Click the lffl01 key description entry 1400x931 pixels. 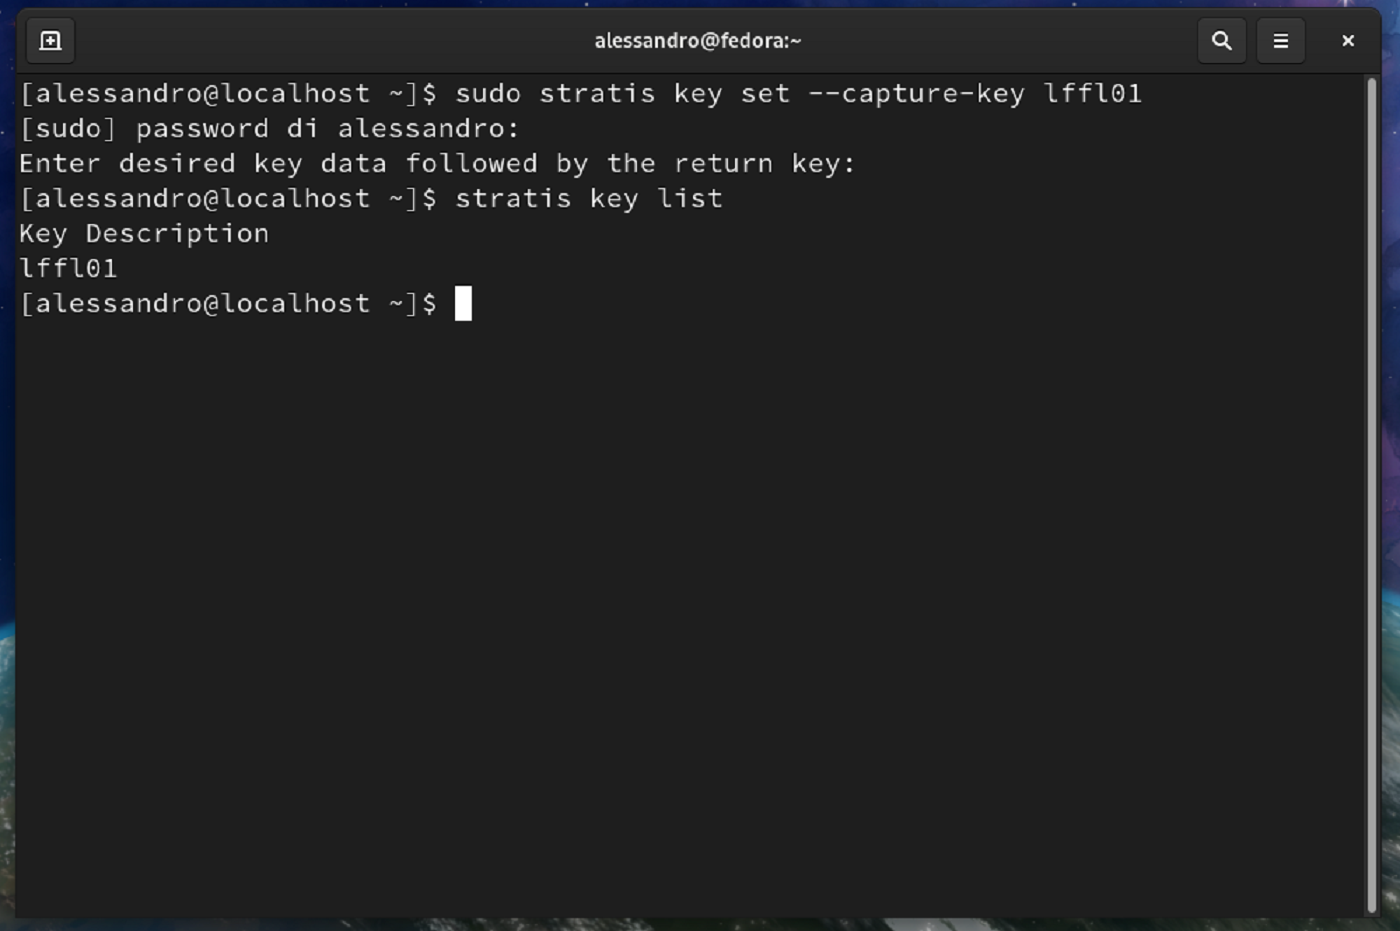tap(66, 268)
